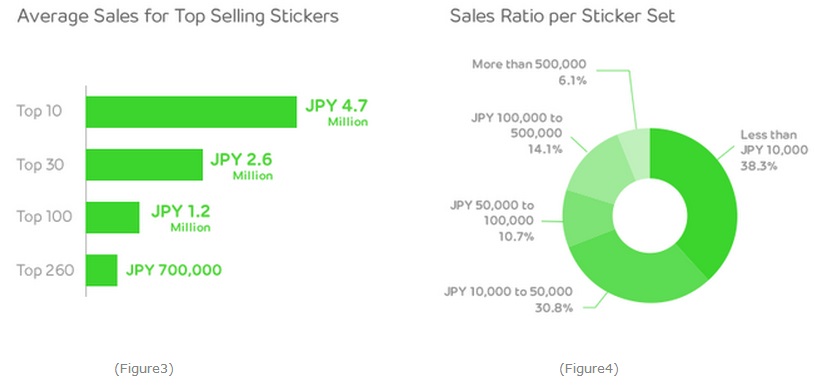This screenshot has width=819, height=390.
Task: Select the JPY 4.7 Million value label
Action: [336, 112]
